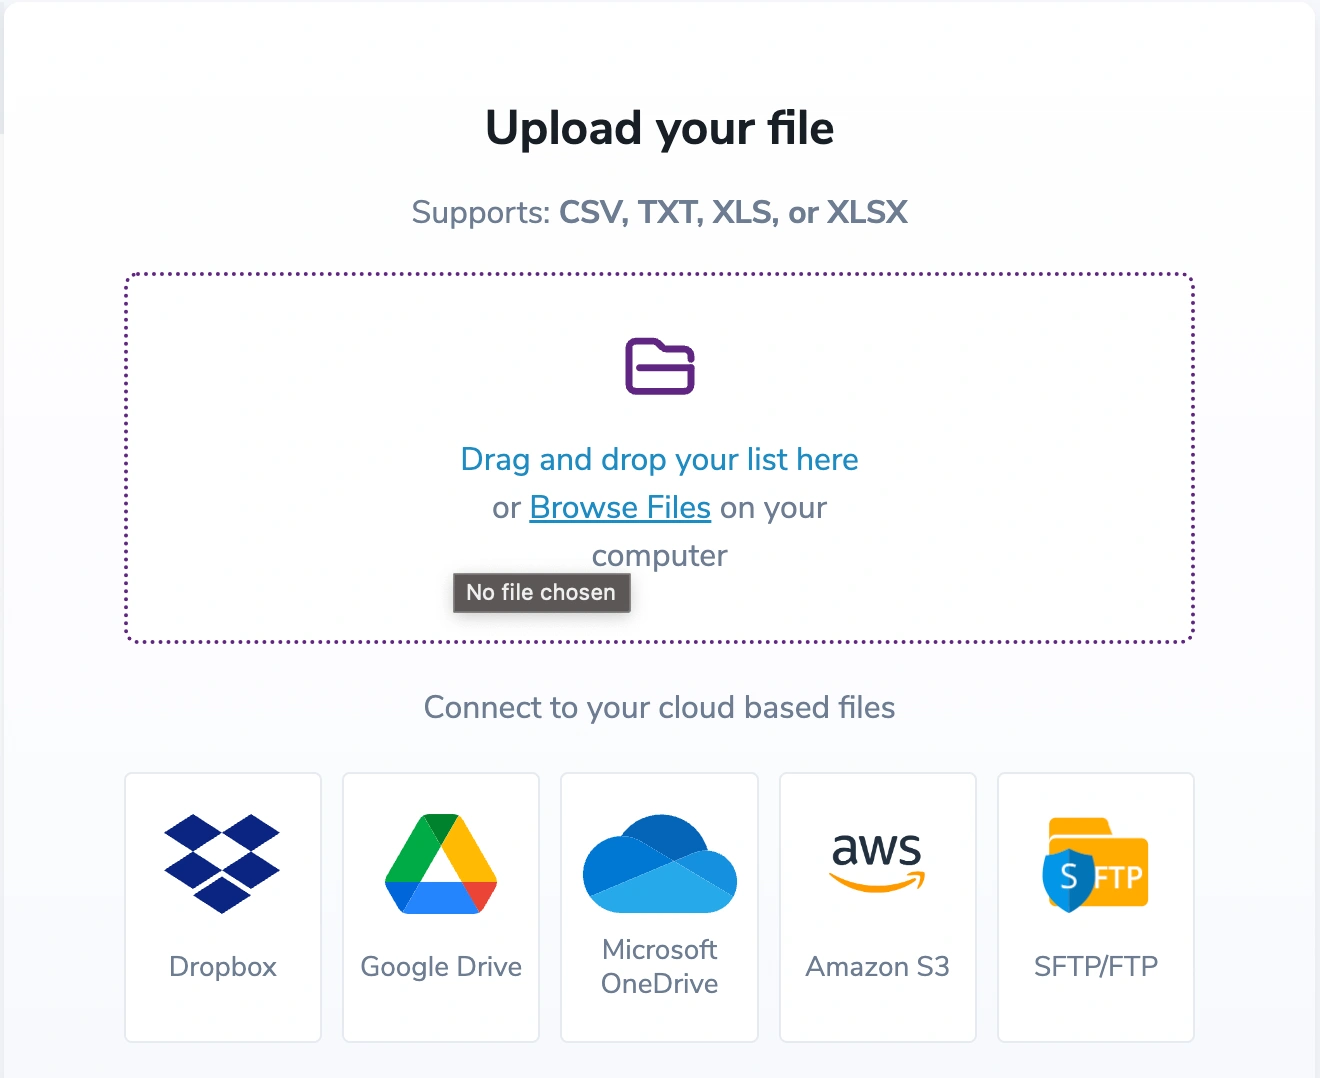Select the Microsoft OneDrive text label
This screenshot has height=1078, width=1320.
click(x=660, y=966)
